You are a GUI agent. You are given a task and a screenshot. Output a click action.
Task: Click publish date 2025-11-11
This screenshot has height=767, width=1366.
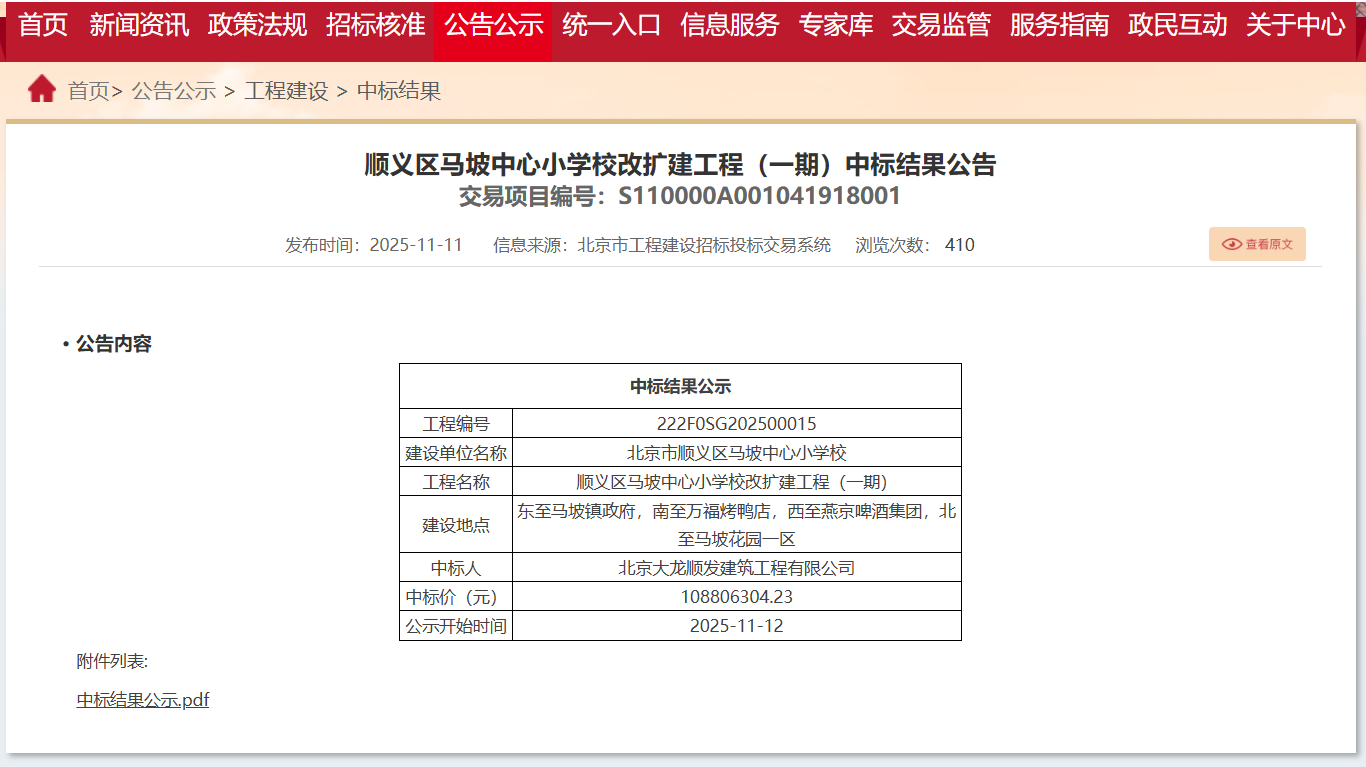click(416, 245)
